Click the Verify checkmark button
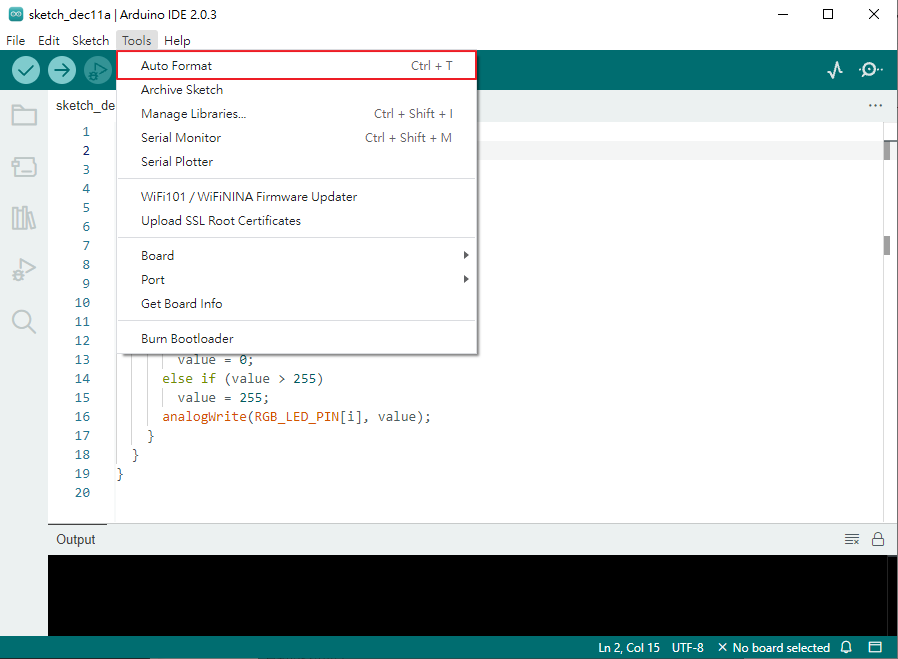 26,70
